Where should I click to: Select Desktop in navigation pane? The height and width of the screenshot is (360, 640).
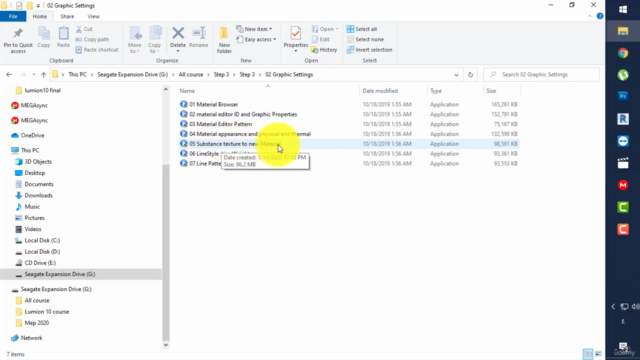coord(35,173)
